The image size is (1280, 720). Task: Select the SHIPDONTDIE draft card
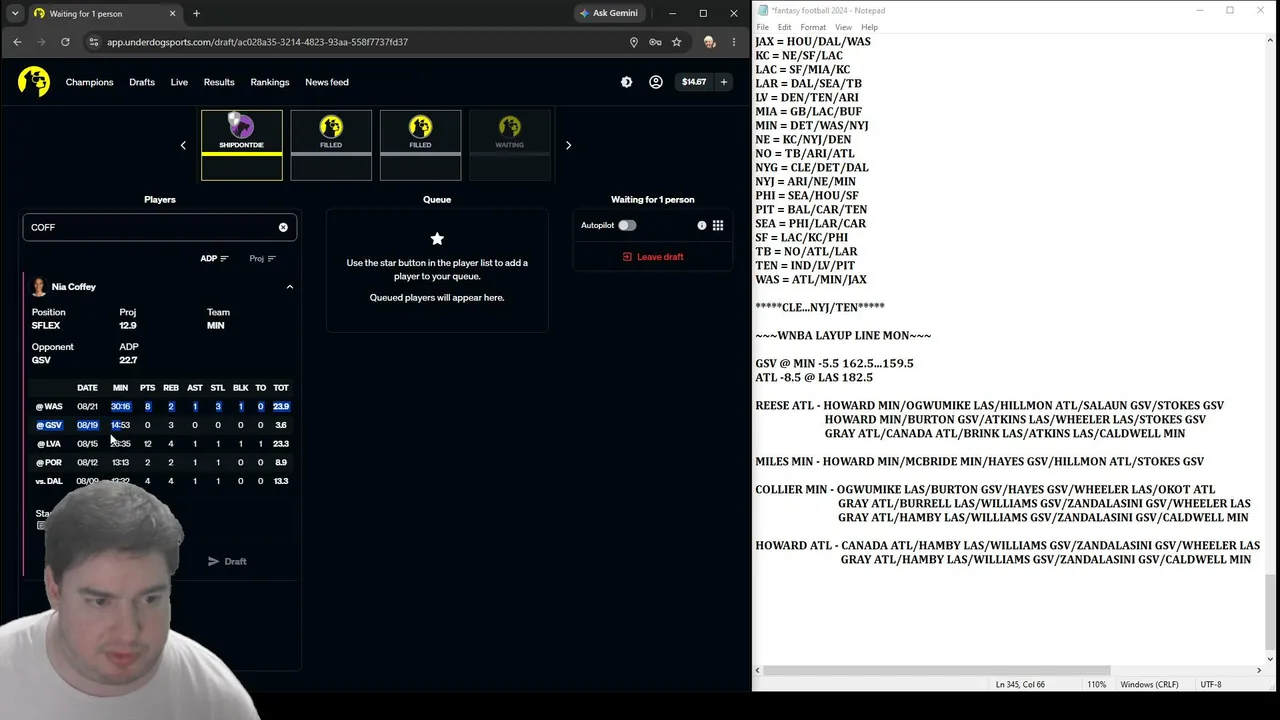(242, 145)
